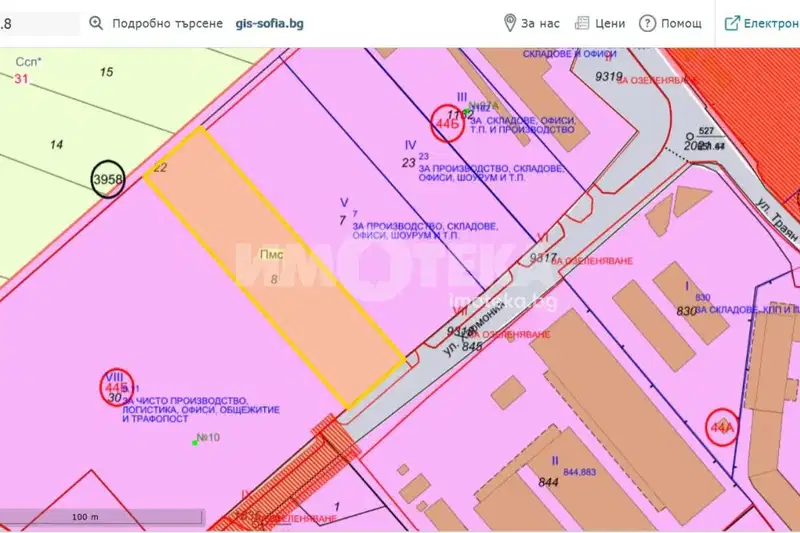The height and width of the screenshot is (533, 800).
Task: Click the red number 31 label
Action: pos(21,79)
